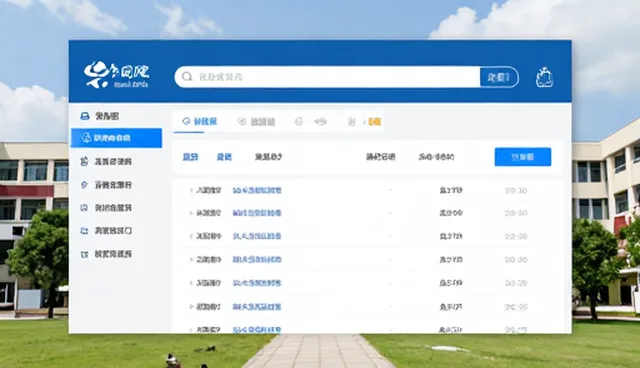Click the second blue filter link under tabs
Image resolution: width=640 pixels, height=368 pixels.
click(x=224, y=157)
